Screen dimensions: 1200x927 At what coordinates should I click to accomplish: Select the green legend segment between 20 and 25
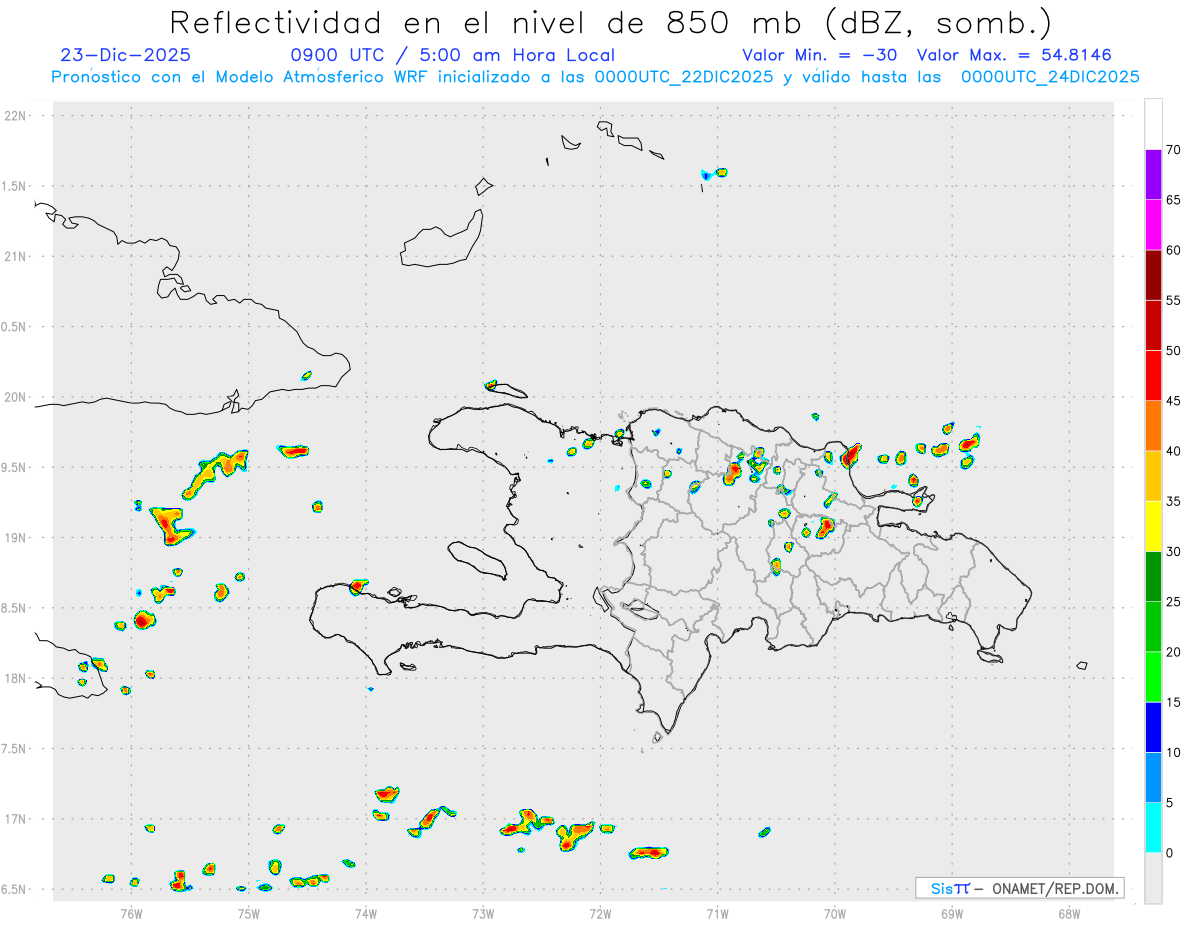coord(1153,627)
